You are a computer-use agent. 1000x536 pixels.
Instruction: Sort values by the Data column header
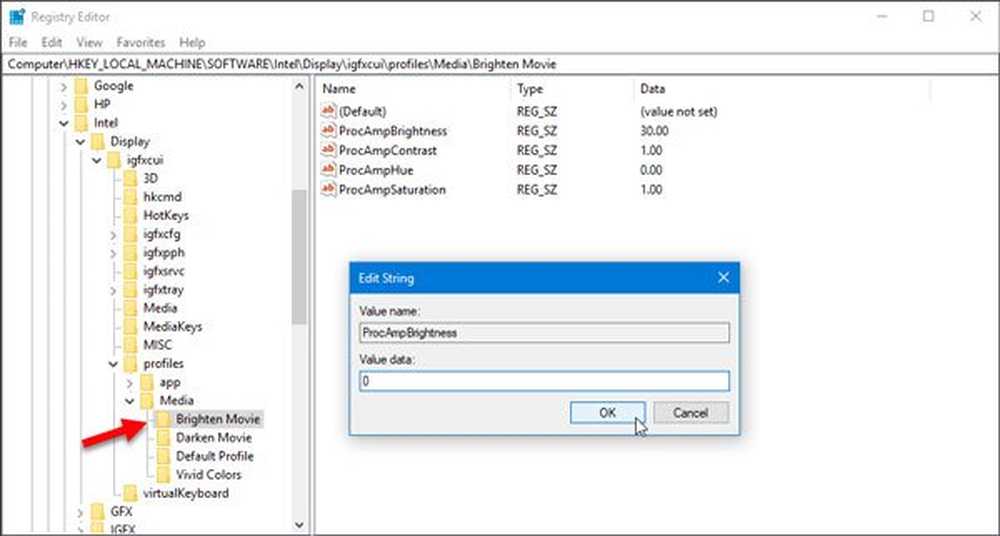click(652, 89)
